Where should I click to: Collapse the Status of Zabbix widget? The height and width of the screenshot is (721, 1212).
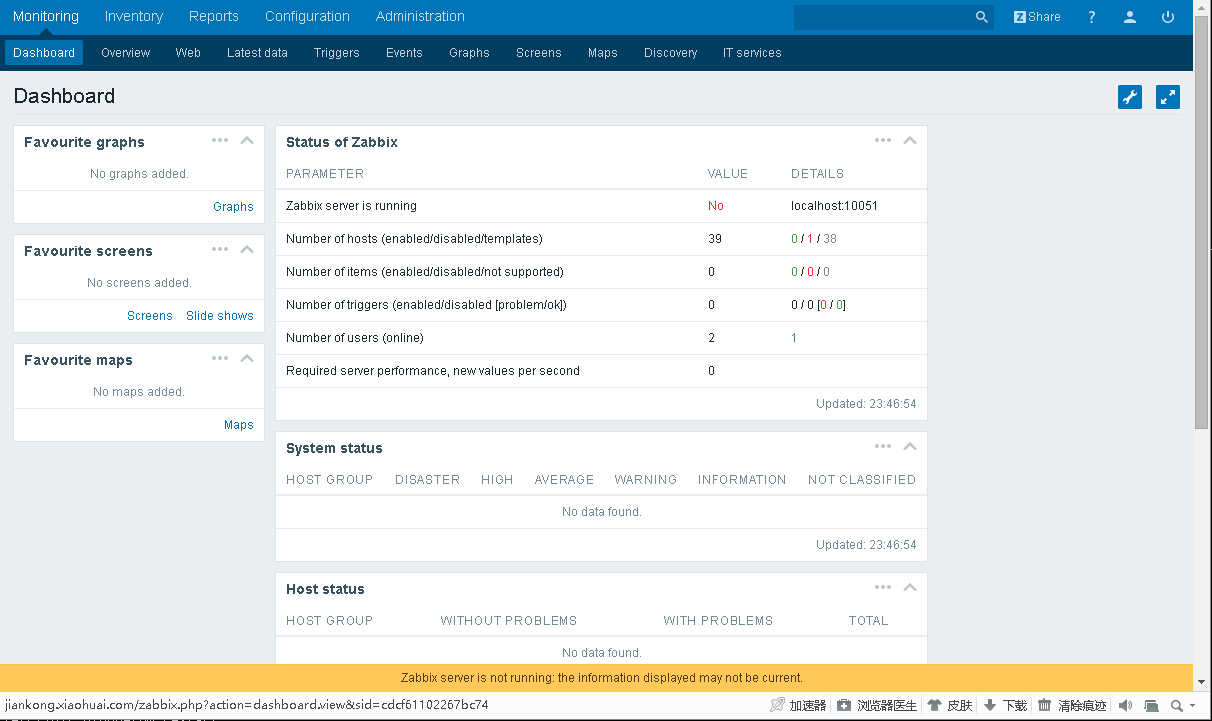[x=910, y=140]
